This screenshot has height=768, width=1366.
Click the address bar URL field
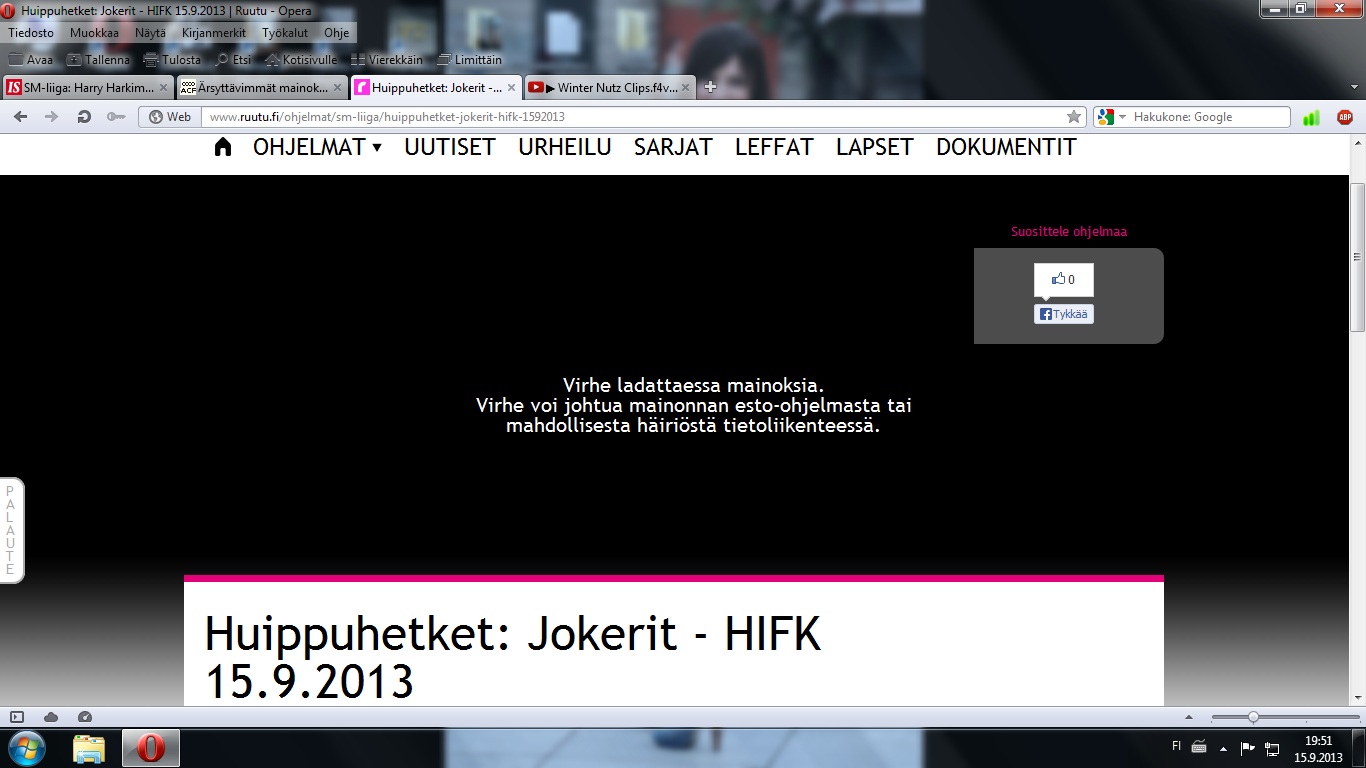630,117
